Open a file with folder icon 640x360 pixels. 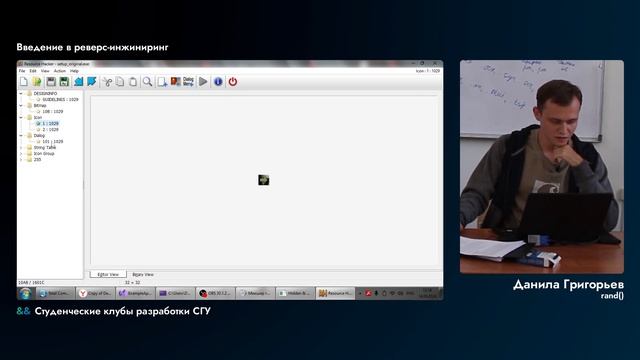click(37, 82)
